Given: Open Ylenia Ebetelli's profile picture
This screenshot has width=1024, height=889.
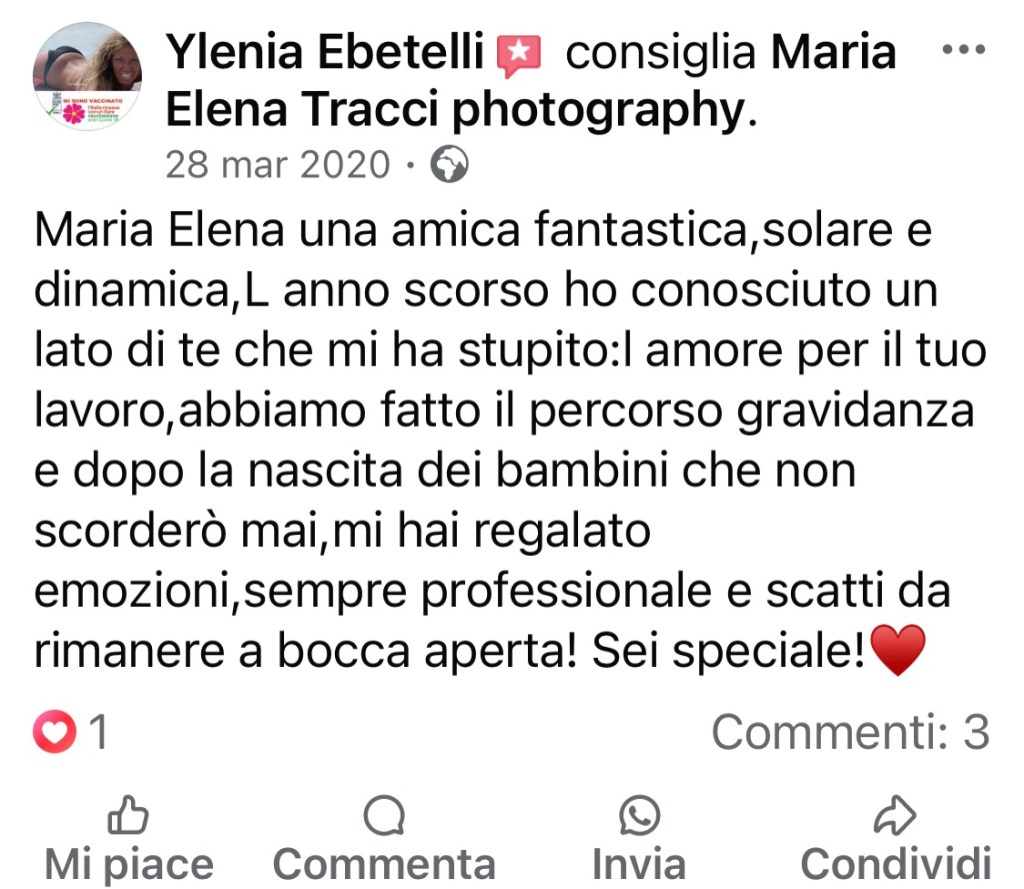Looking at the screenshot, I should [x=88, y=76].
